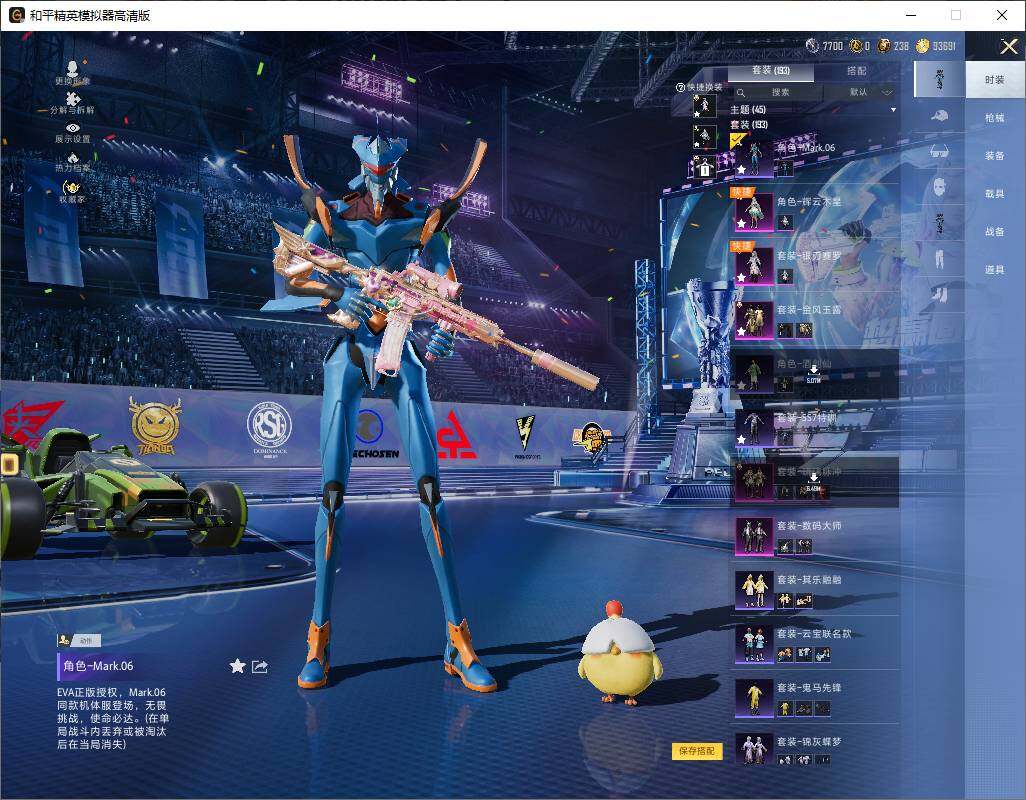Download the 5.45M outfit below 套装-SS7特训
Image resolution: width=1026 pixels, height=800 pixels.
813,482
